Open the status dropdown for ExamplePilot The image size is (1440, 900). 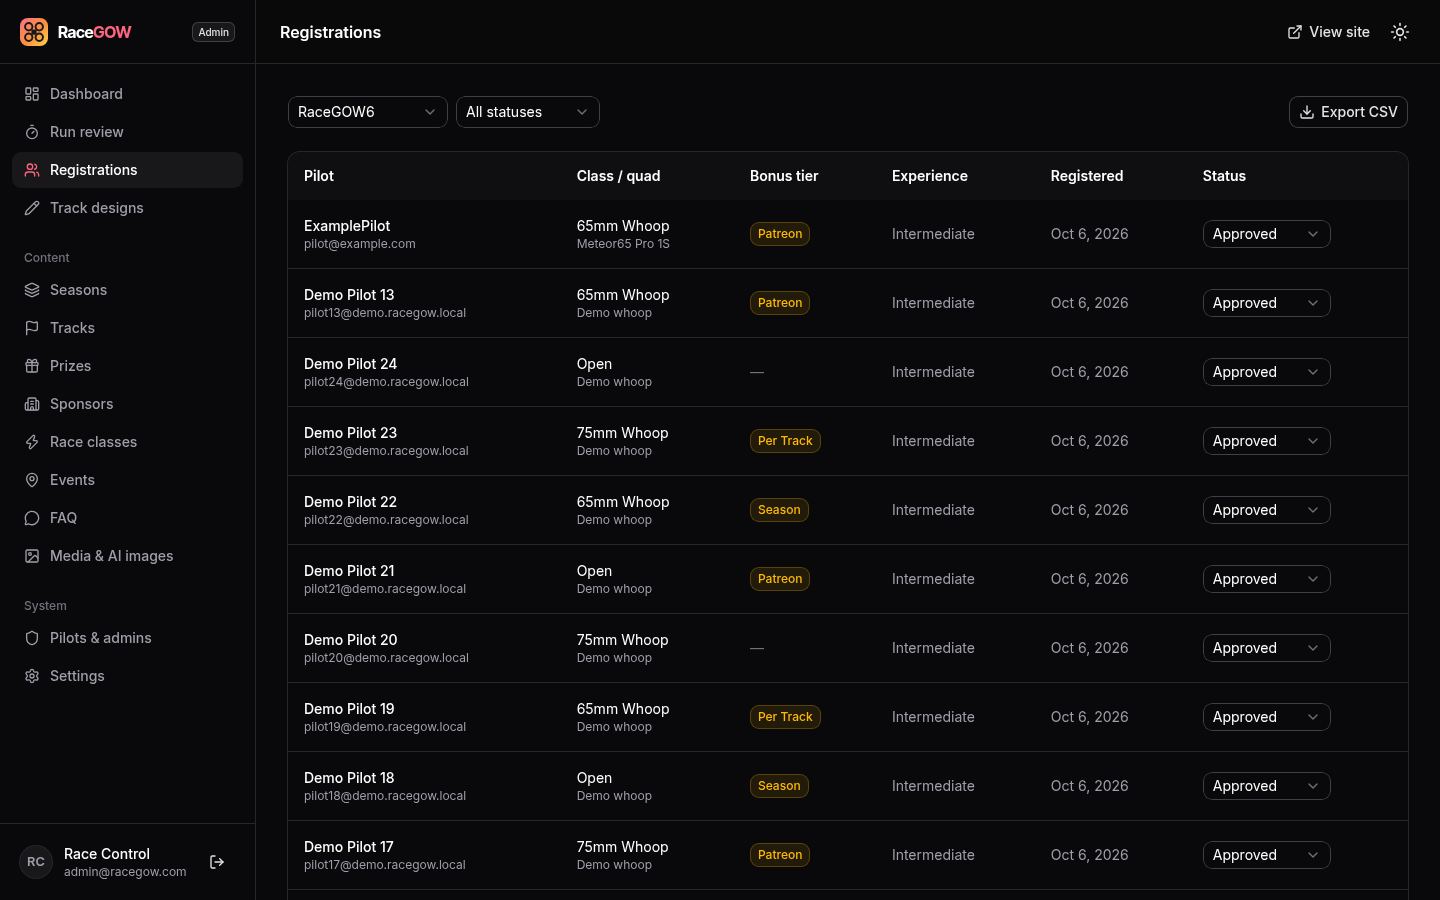[x=1266, y=234]
